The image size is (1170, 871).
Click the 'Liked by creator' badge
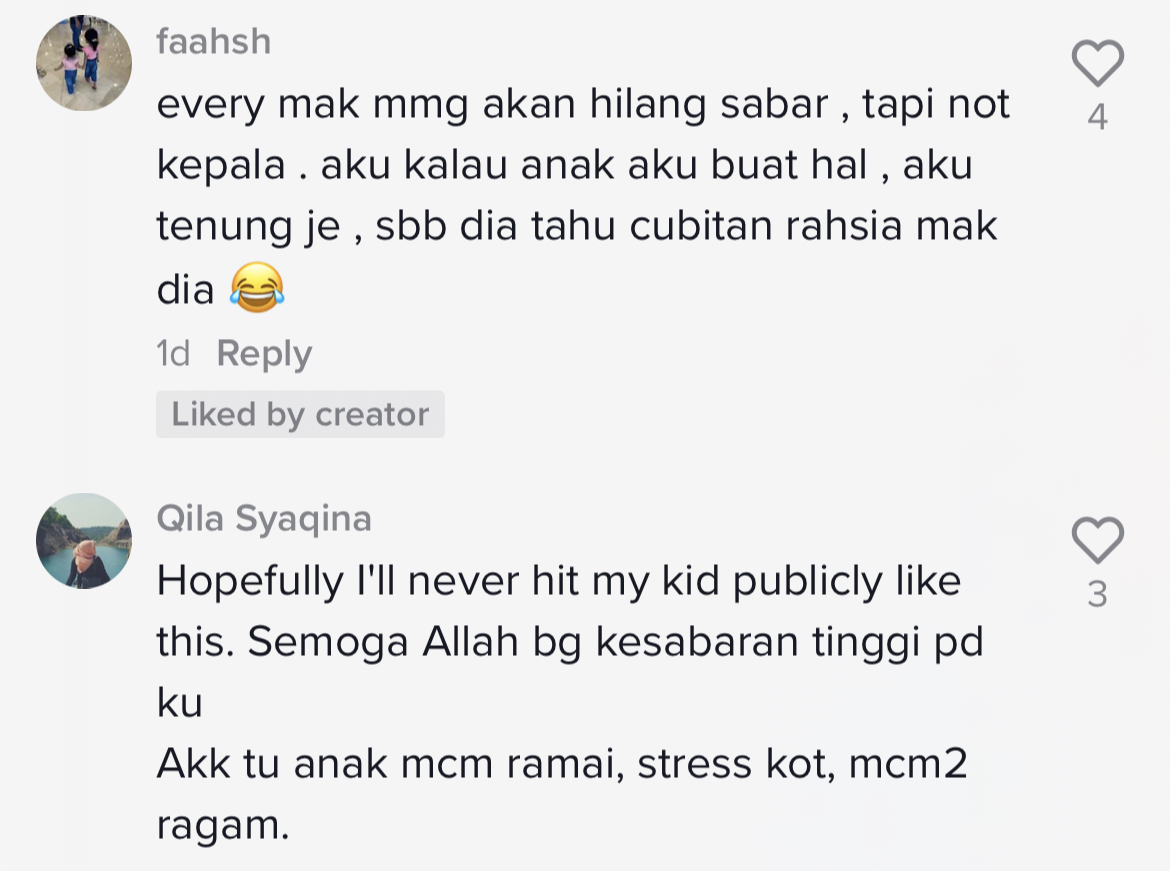(x=300, y=414)
